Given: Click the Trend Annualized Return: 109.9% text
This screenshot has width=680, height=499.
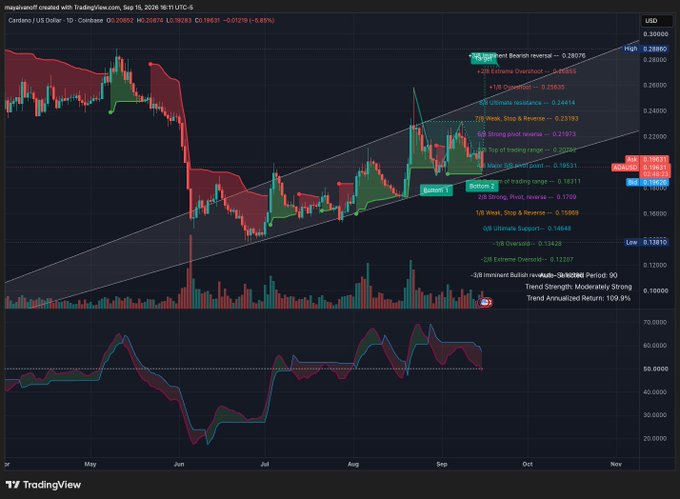Looking at the screenshot, I should 579,298.
